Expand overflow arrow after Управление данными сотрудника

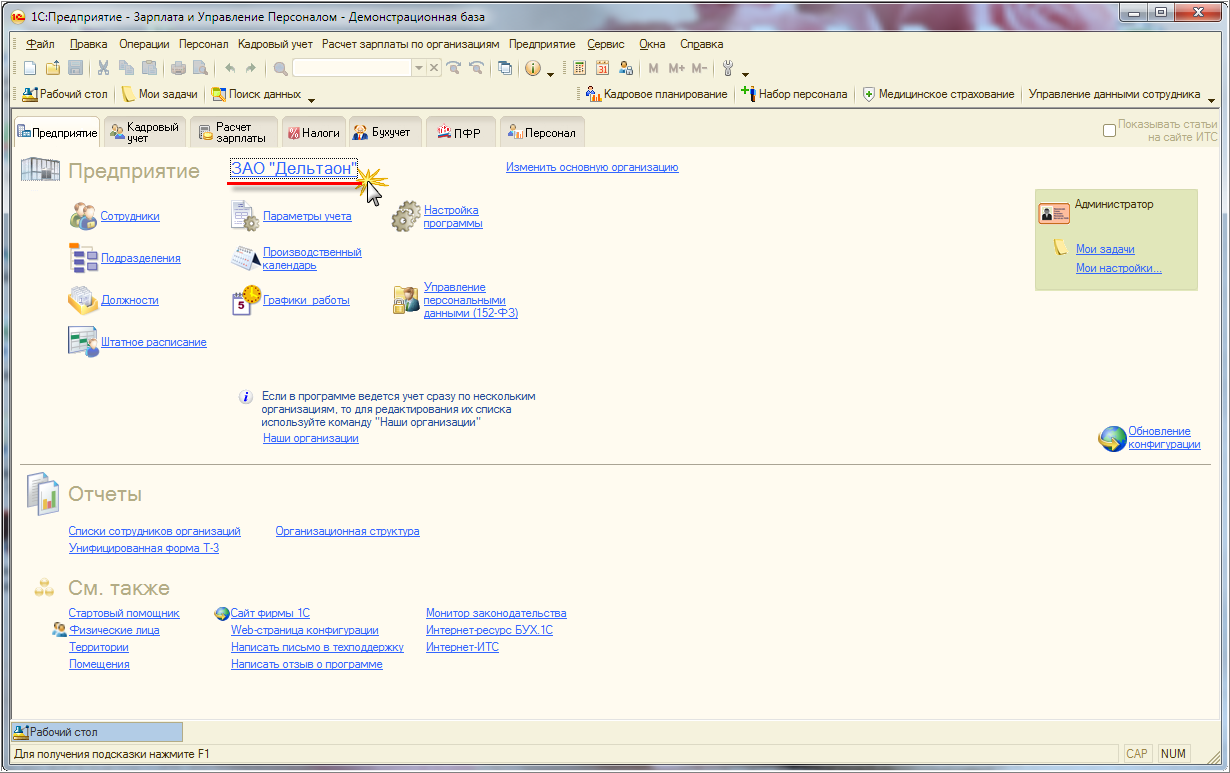click(1212, 100)
